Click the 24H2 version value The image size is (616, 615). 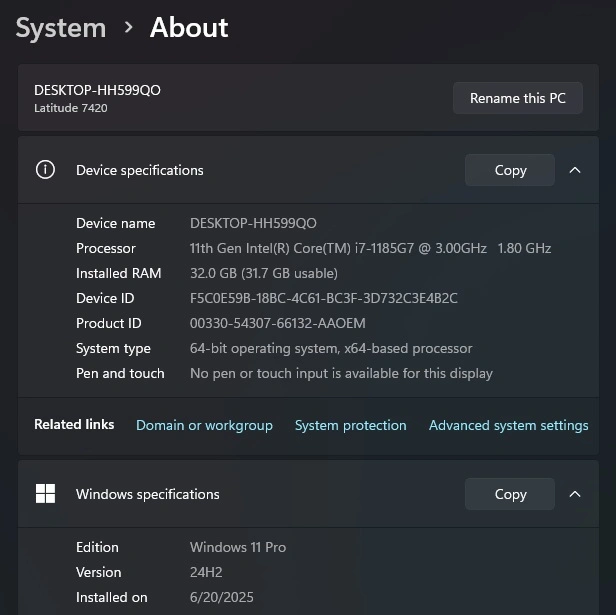205,572
